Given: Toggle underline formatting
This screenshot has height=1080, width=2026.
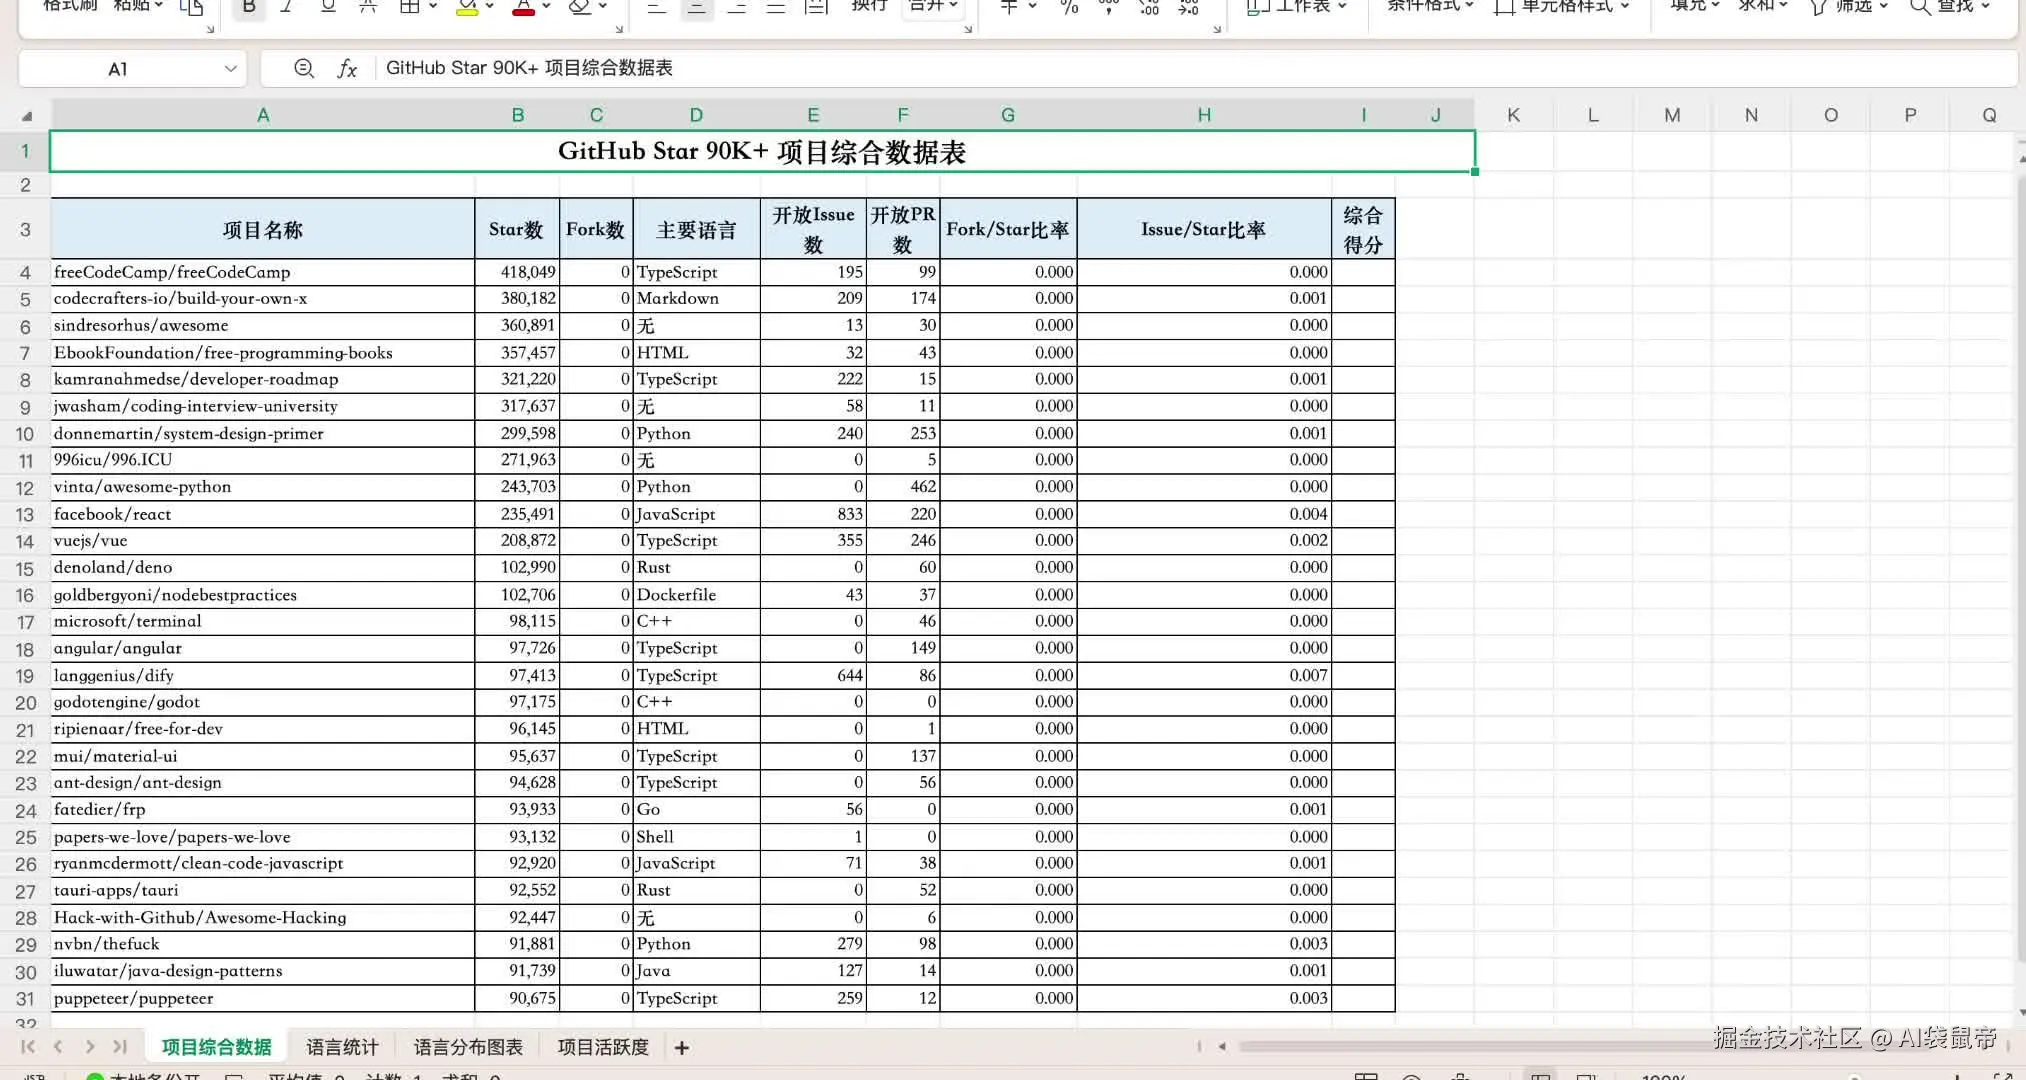Looking at the screenshot, I should pyautogui.click(x=327, y=8).
